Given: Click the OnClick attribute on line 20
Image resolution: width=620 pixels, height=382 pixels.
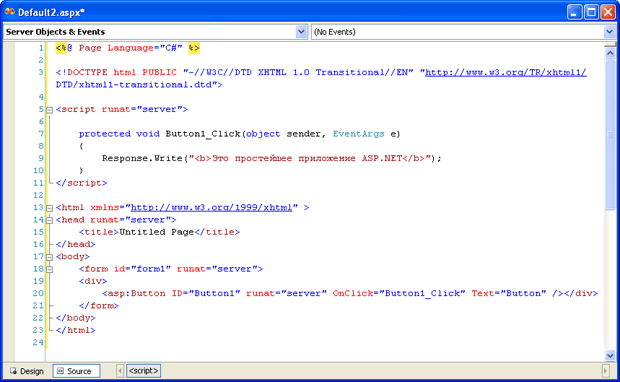Looking at the screenshot, I should click(353, 293).
